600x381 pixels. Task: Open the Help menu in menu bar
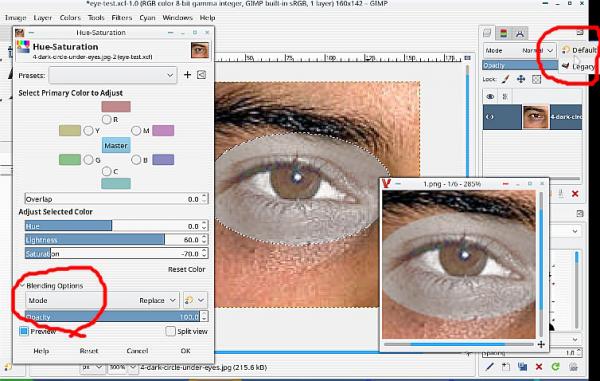pyautogui.click(x=207, y=18)
